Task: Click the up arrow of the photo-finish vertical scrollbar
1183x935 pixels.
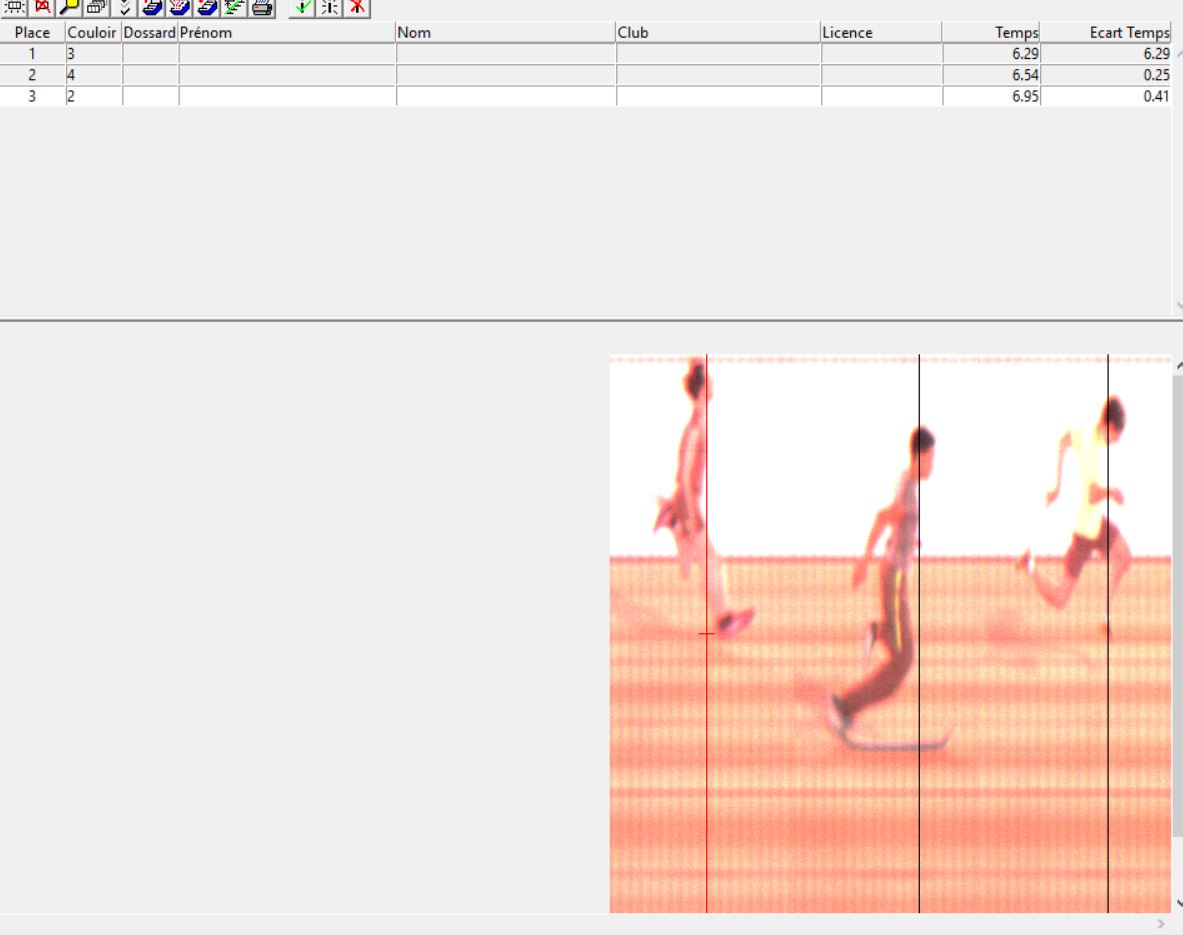Action: point(1178,366)
